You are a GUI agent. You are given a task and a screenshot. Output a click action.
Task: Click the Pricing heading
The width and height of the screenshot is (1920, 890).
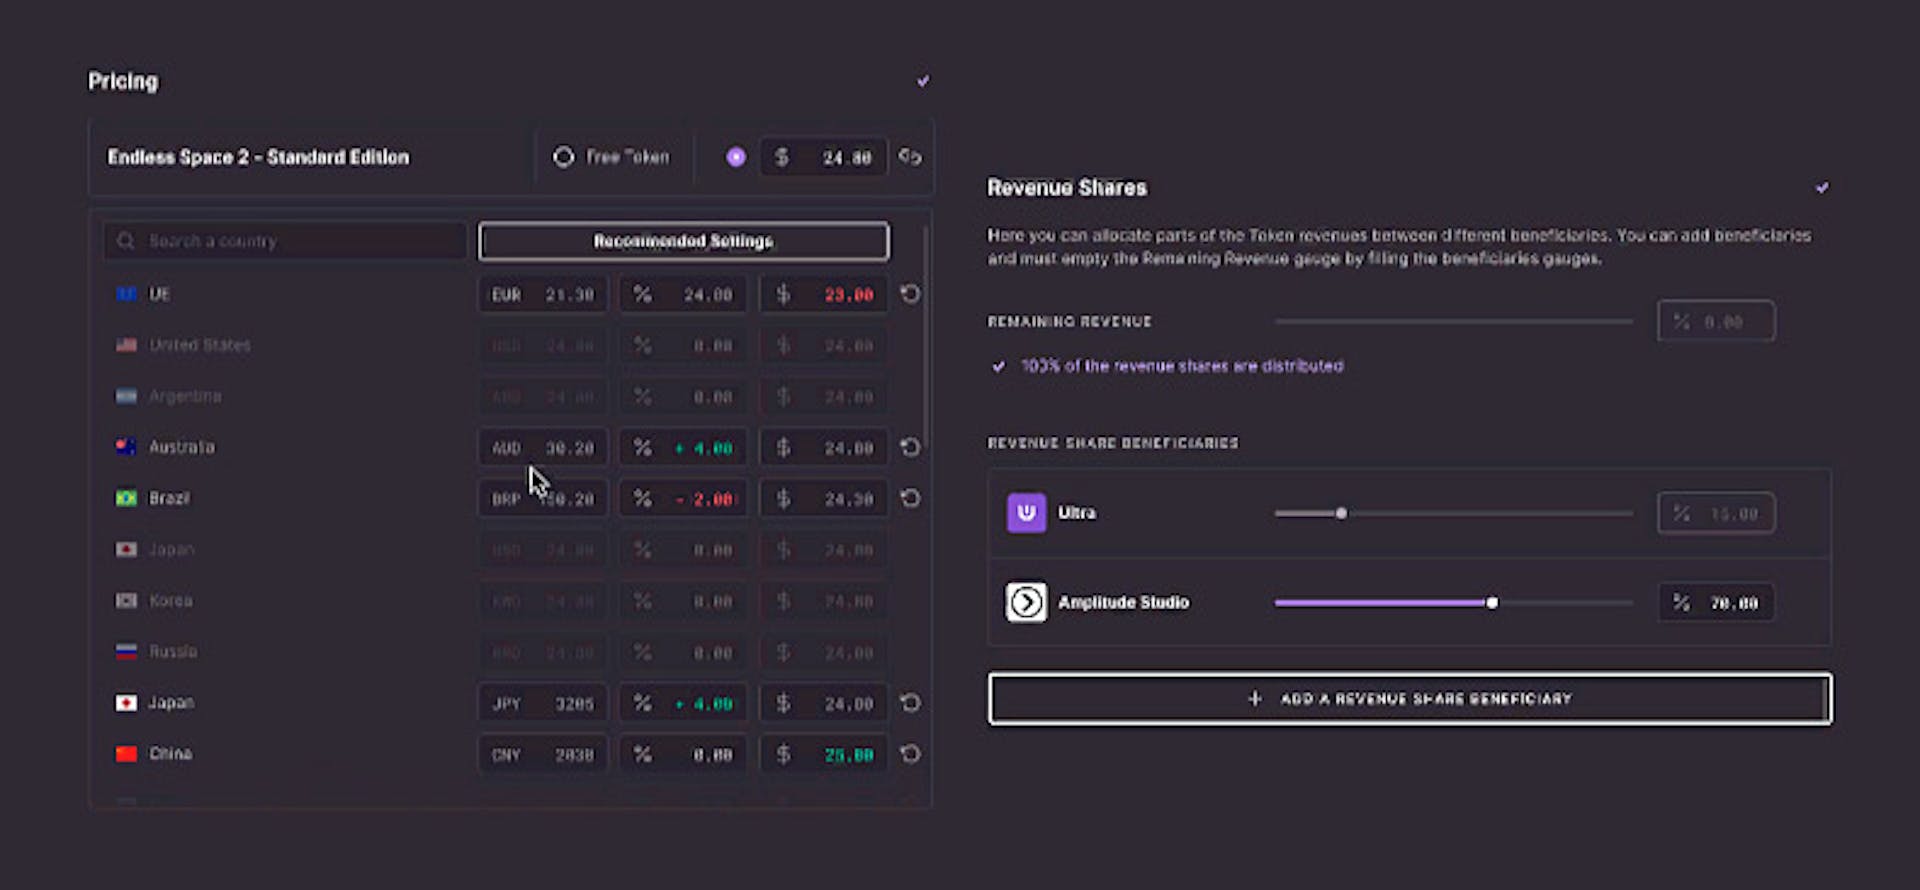(x=123, y=81)
